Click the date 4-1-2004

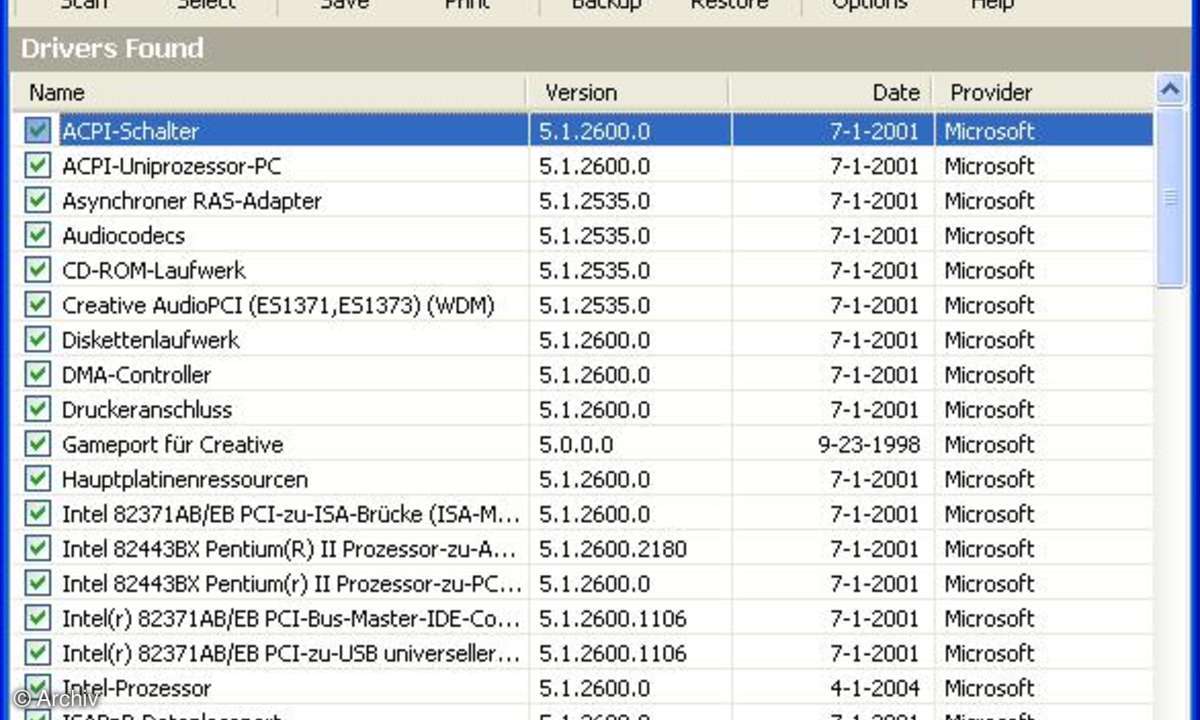click(875, 688)
